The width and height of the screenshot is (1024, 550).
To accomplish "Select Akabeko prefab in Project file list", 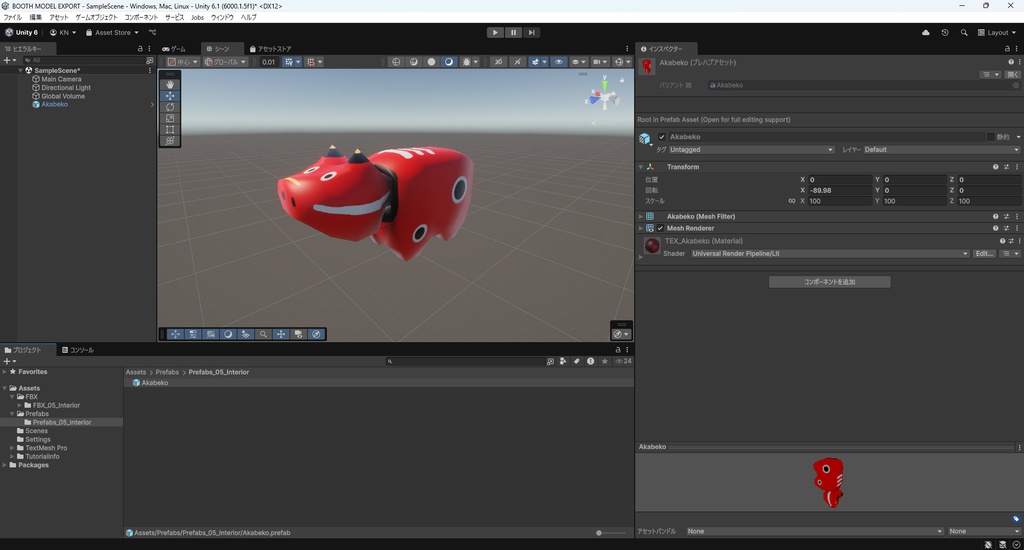I will point(155,383).
